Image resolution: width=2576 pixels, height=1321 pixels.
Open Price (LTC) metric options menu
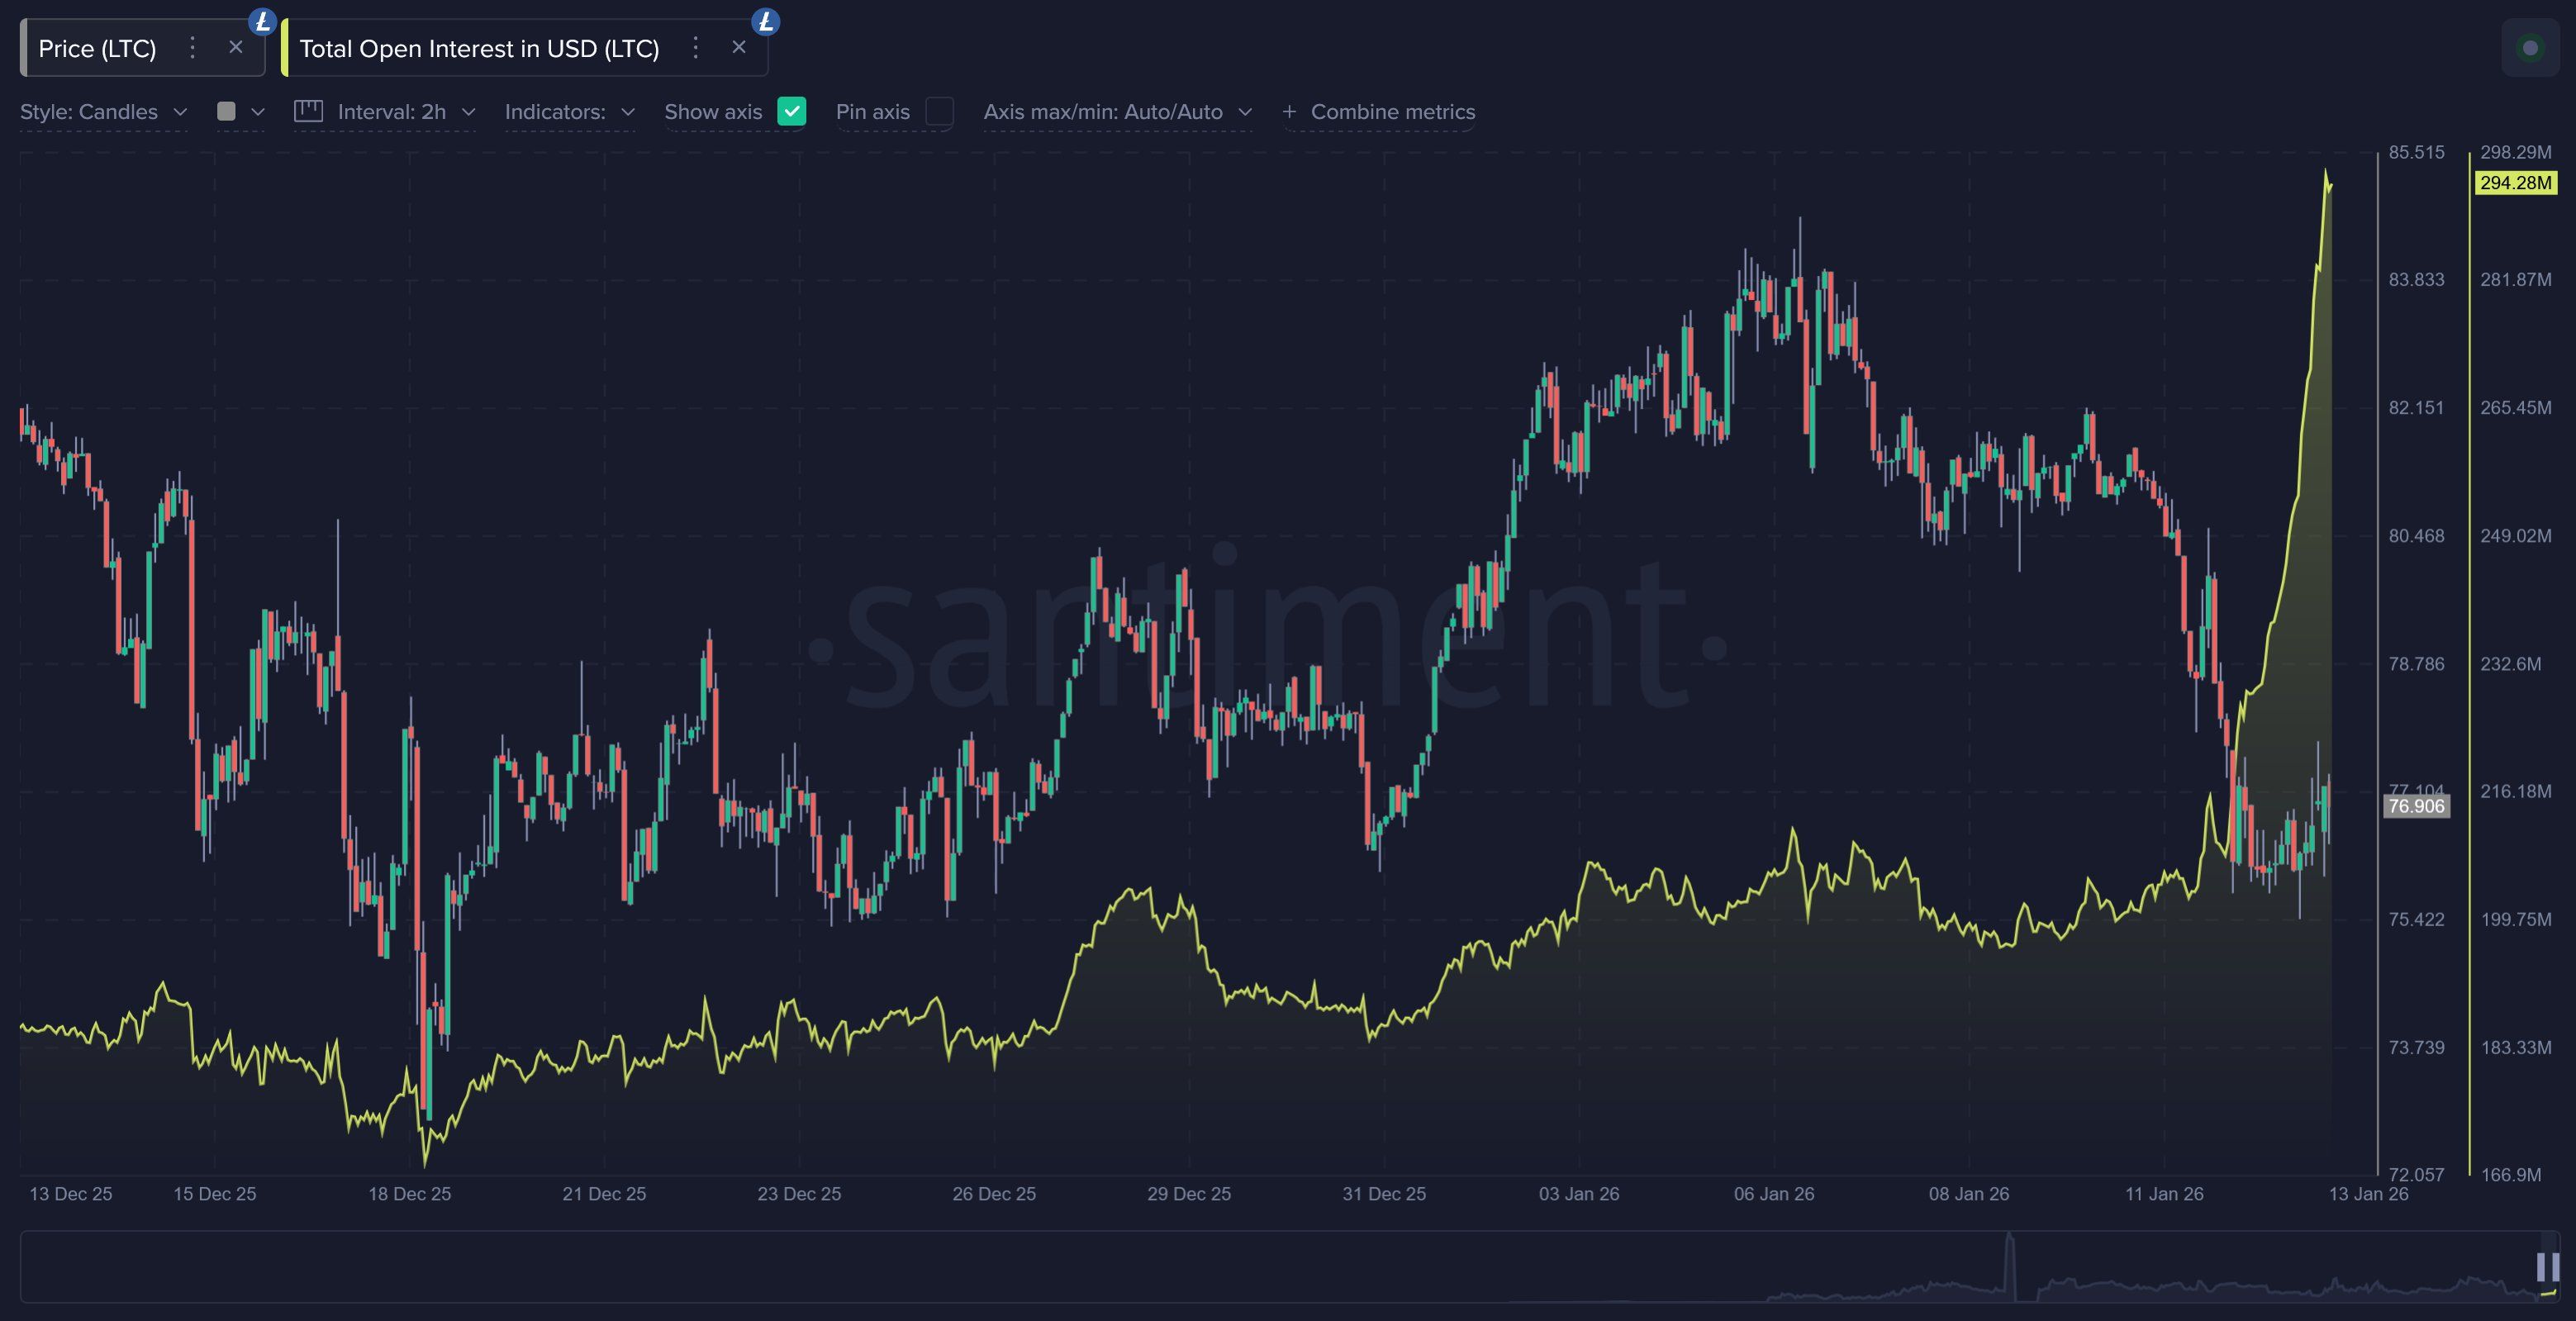point(193,47)
